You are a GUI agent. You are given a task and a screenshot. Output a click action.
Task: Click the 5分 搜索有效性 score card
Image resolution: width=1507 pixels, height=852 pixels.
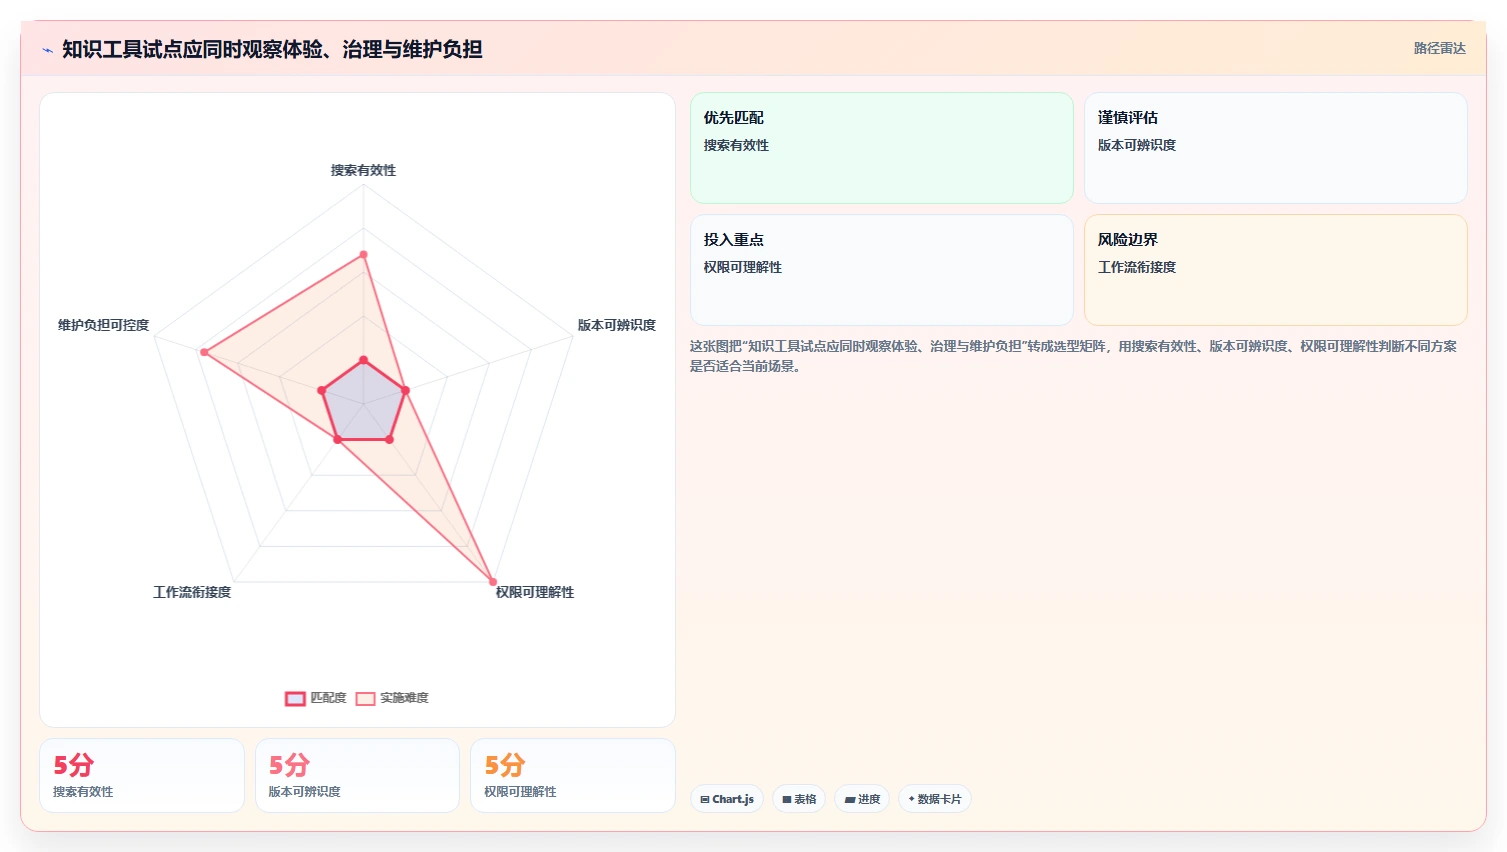point(142,775)
